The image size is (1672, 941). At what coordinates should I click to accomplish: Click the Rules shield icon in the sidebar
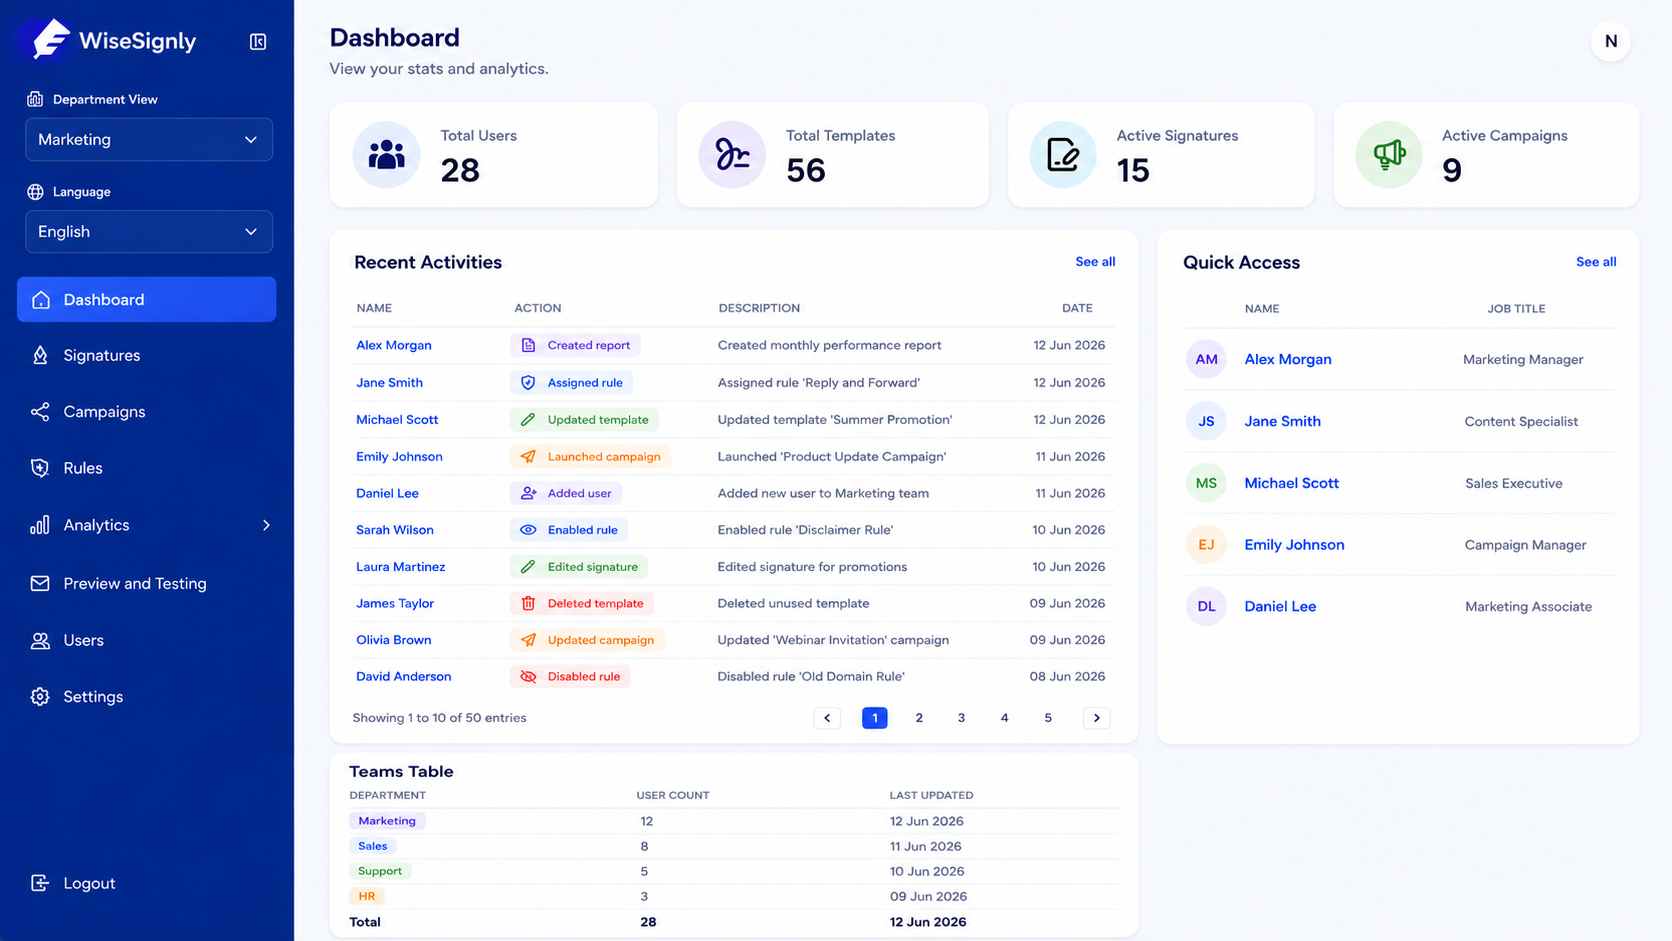40,468
